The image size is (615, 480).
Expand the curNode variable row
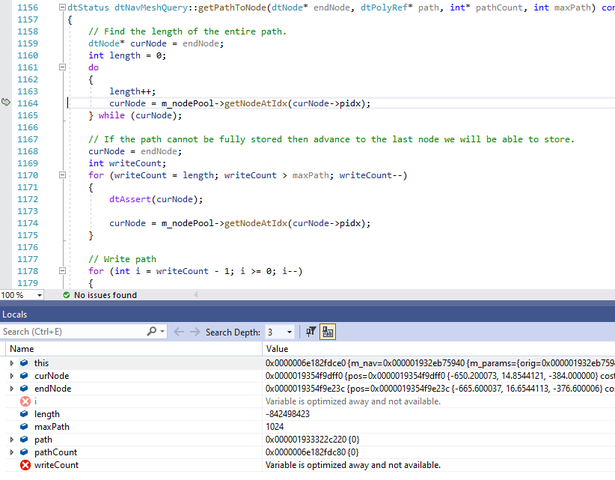point(11,376)
